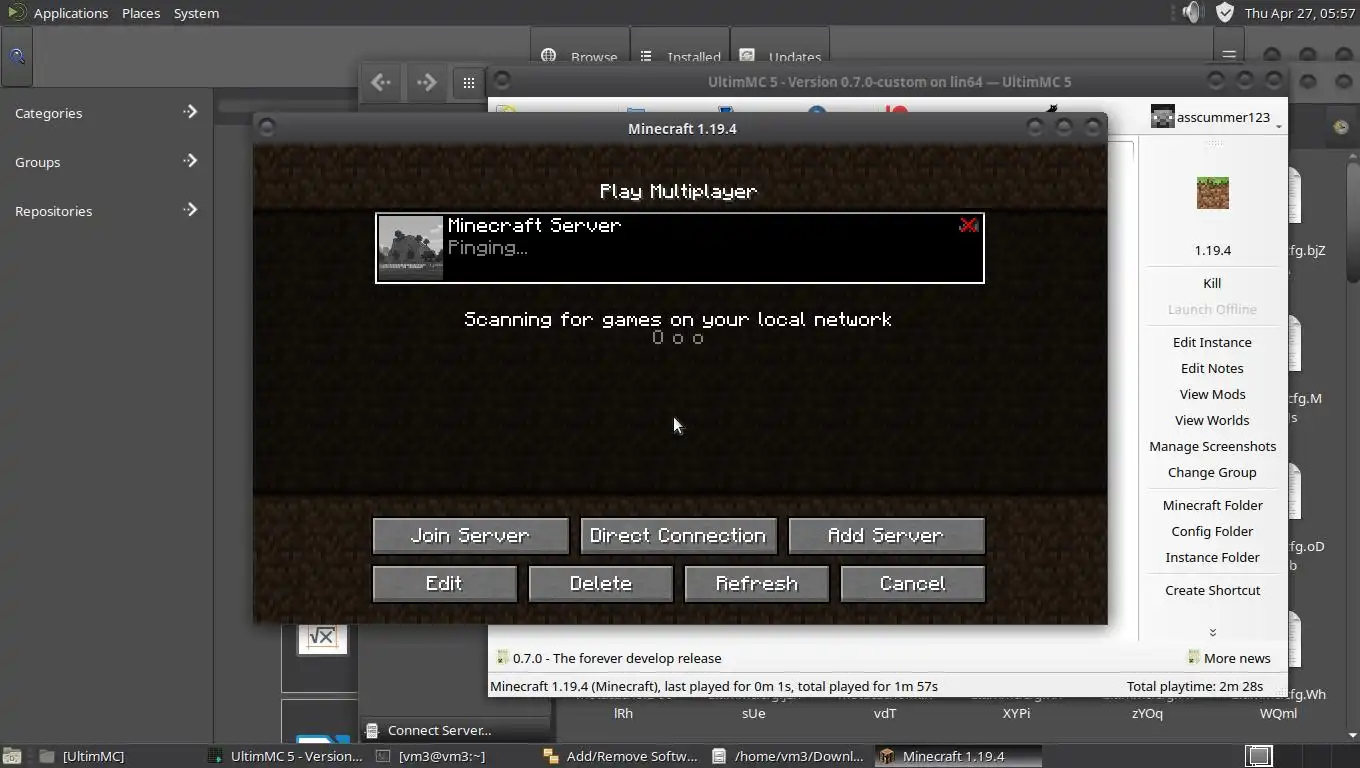Click Add Server in Minecraft
Image resolution: width=1360 pixels, height=768 pixels.
pos(886,535)
